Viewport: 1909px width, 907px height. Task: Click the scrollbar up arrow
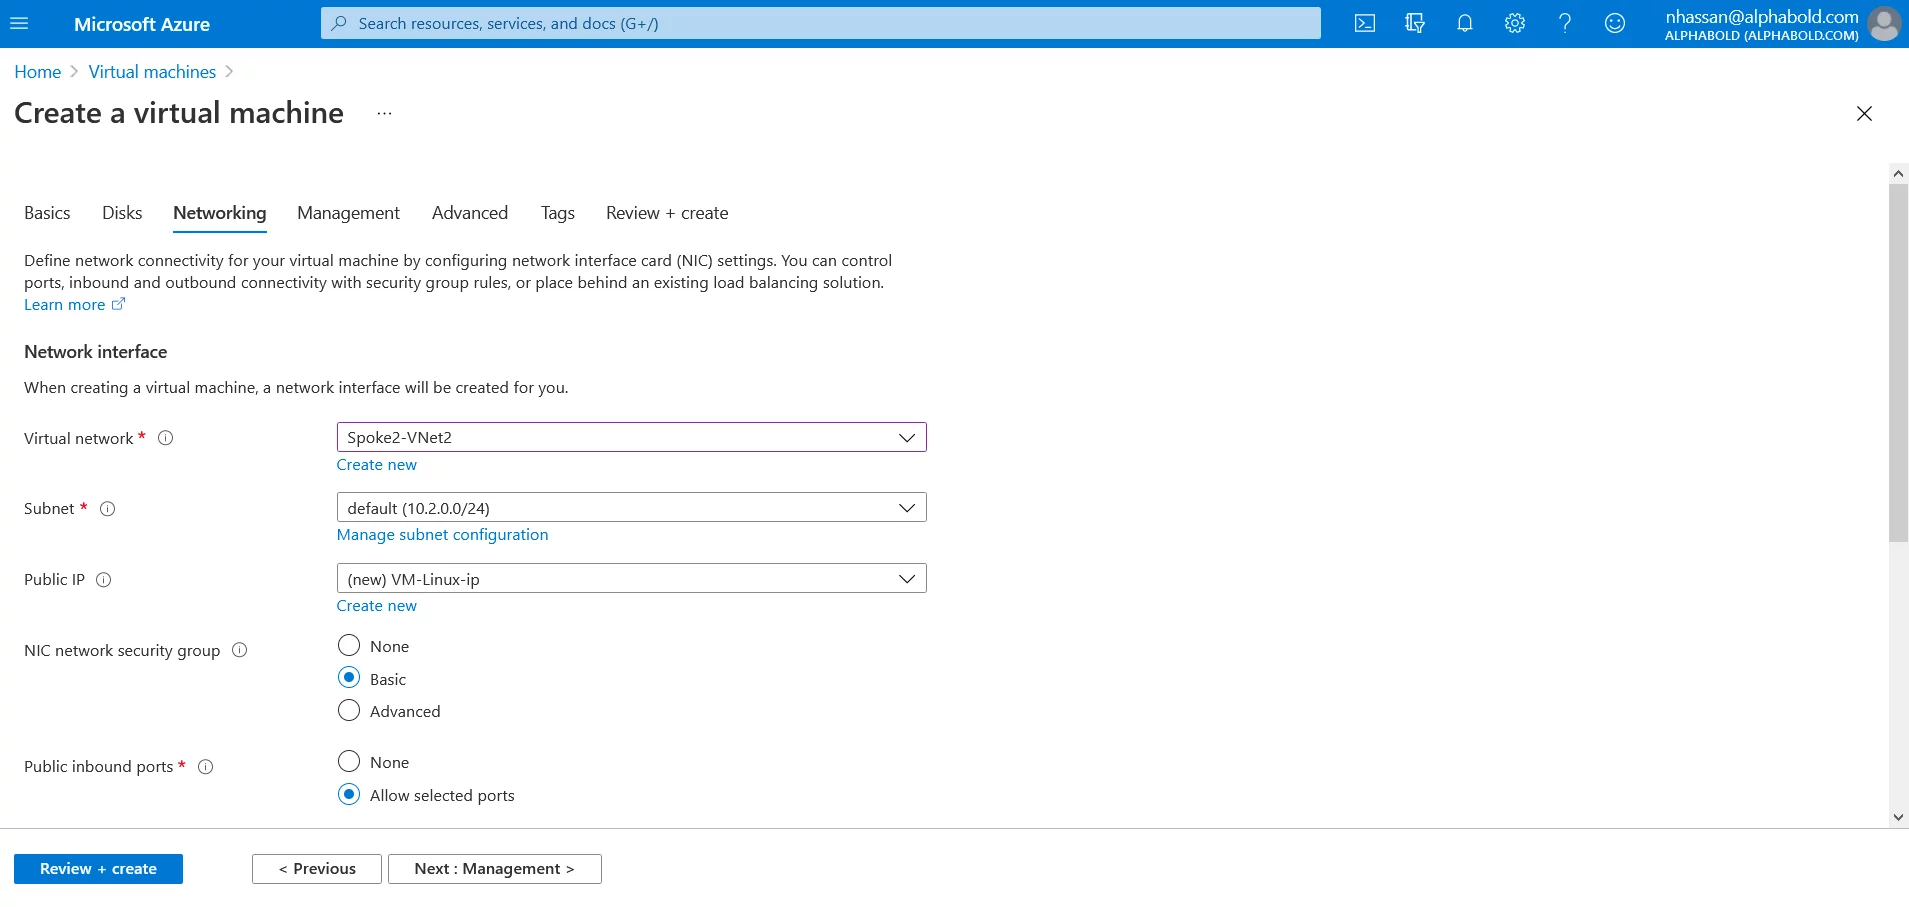(x=1898, y=173)
